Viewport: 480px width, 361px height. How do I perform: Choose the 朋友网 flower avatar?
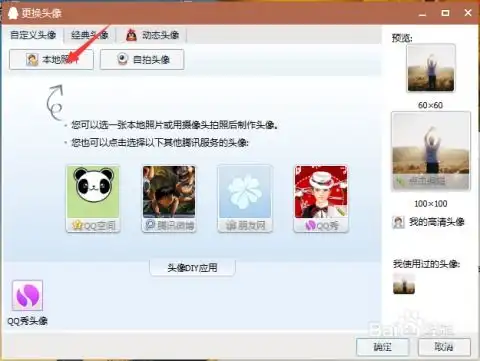(245, 199)
